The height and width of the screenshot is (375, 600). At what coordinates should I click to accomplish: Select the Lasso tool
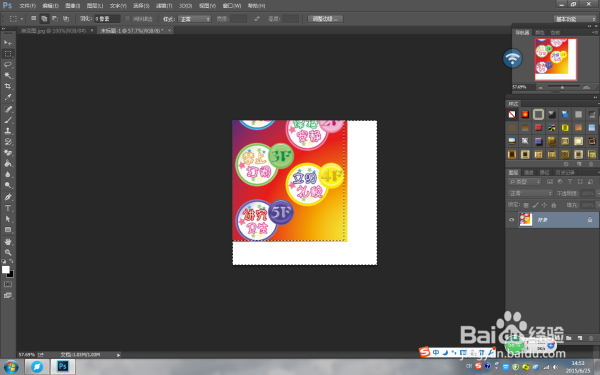pyautogui.click(x=8, y=64)
